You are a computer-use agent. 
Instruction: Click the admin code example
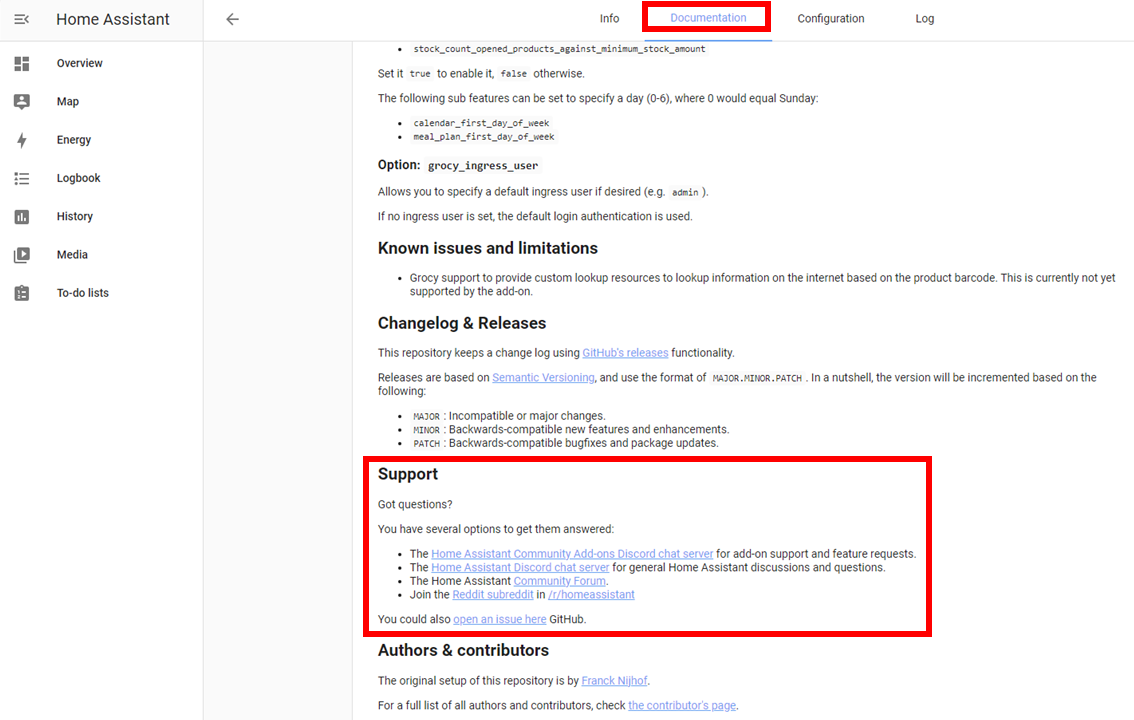(685, 192)
